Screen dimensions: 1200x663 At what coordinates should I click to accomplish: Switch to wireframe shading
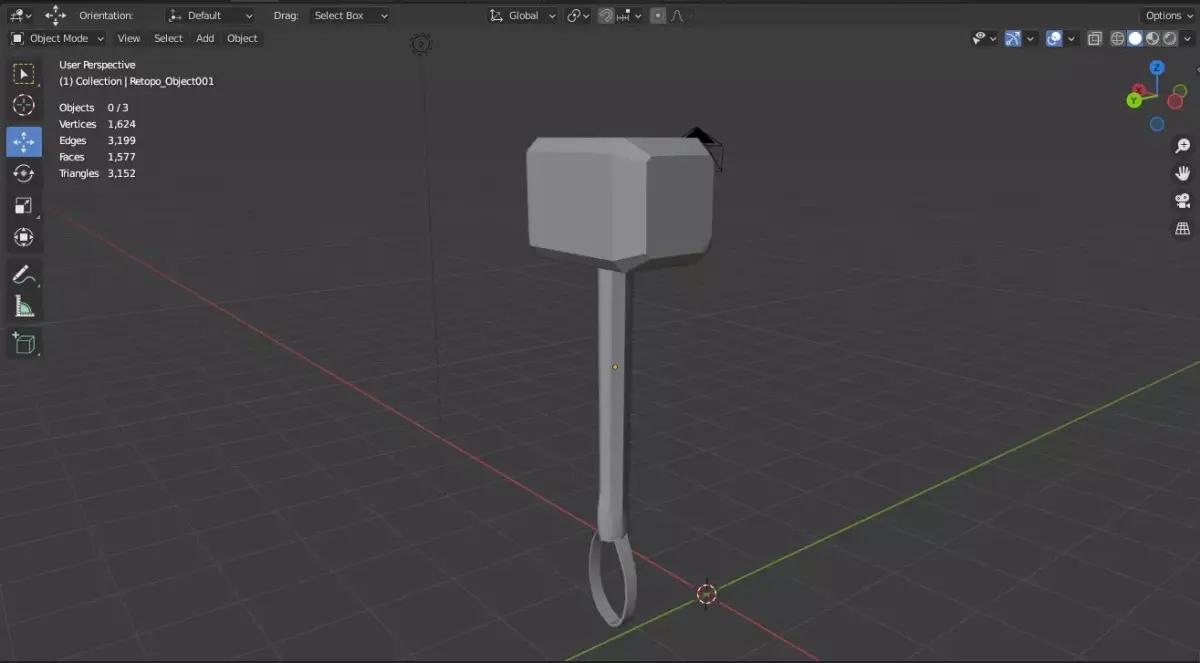click(1117, 39)
